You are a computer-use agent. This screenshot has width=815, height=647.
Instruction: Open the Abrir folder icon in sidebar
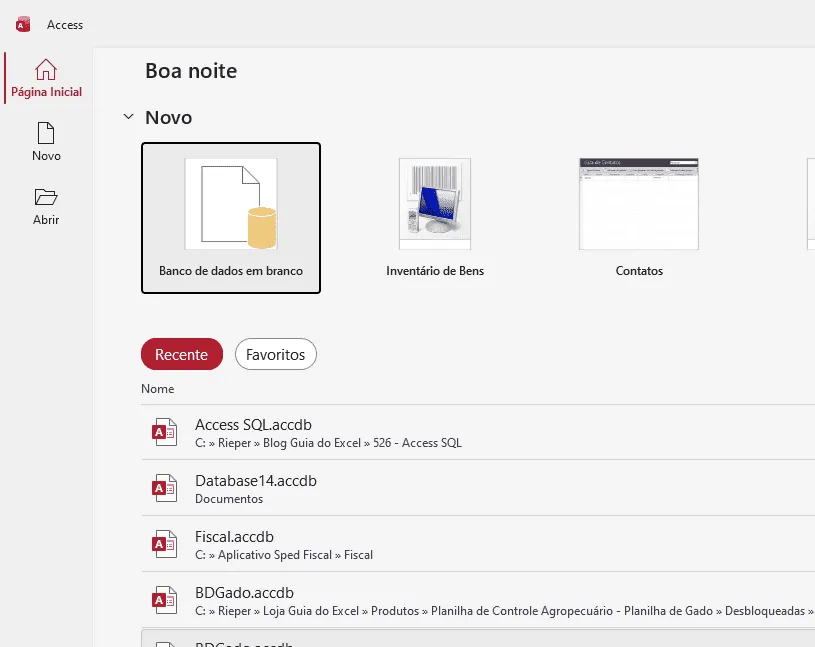(x=46, y=197)
